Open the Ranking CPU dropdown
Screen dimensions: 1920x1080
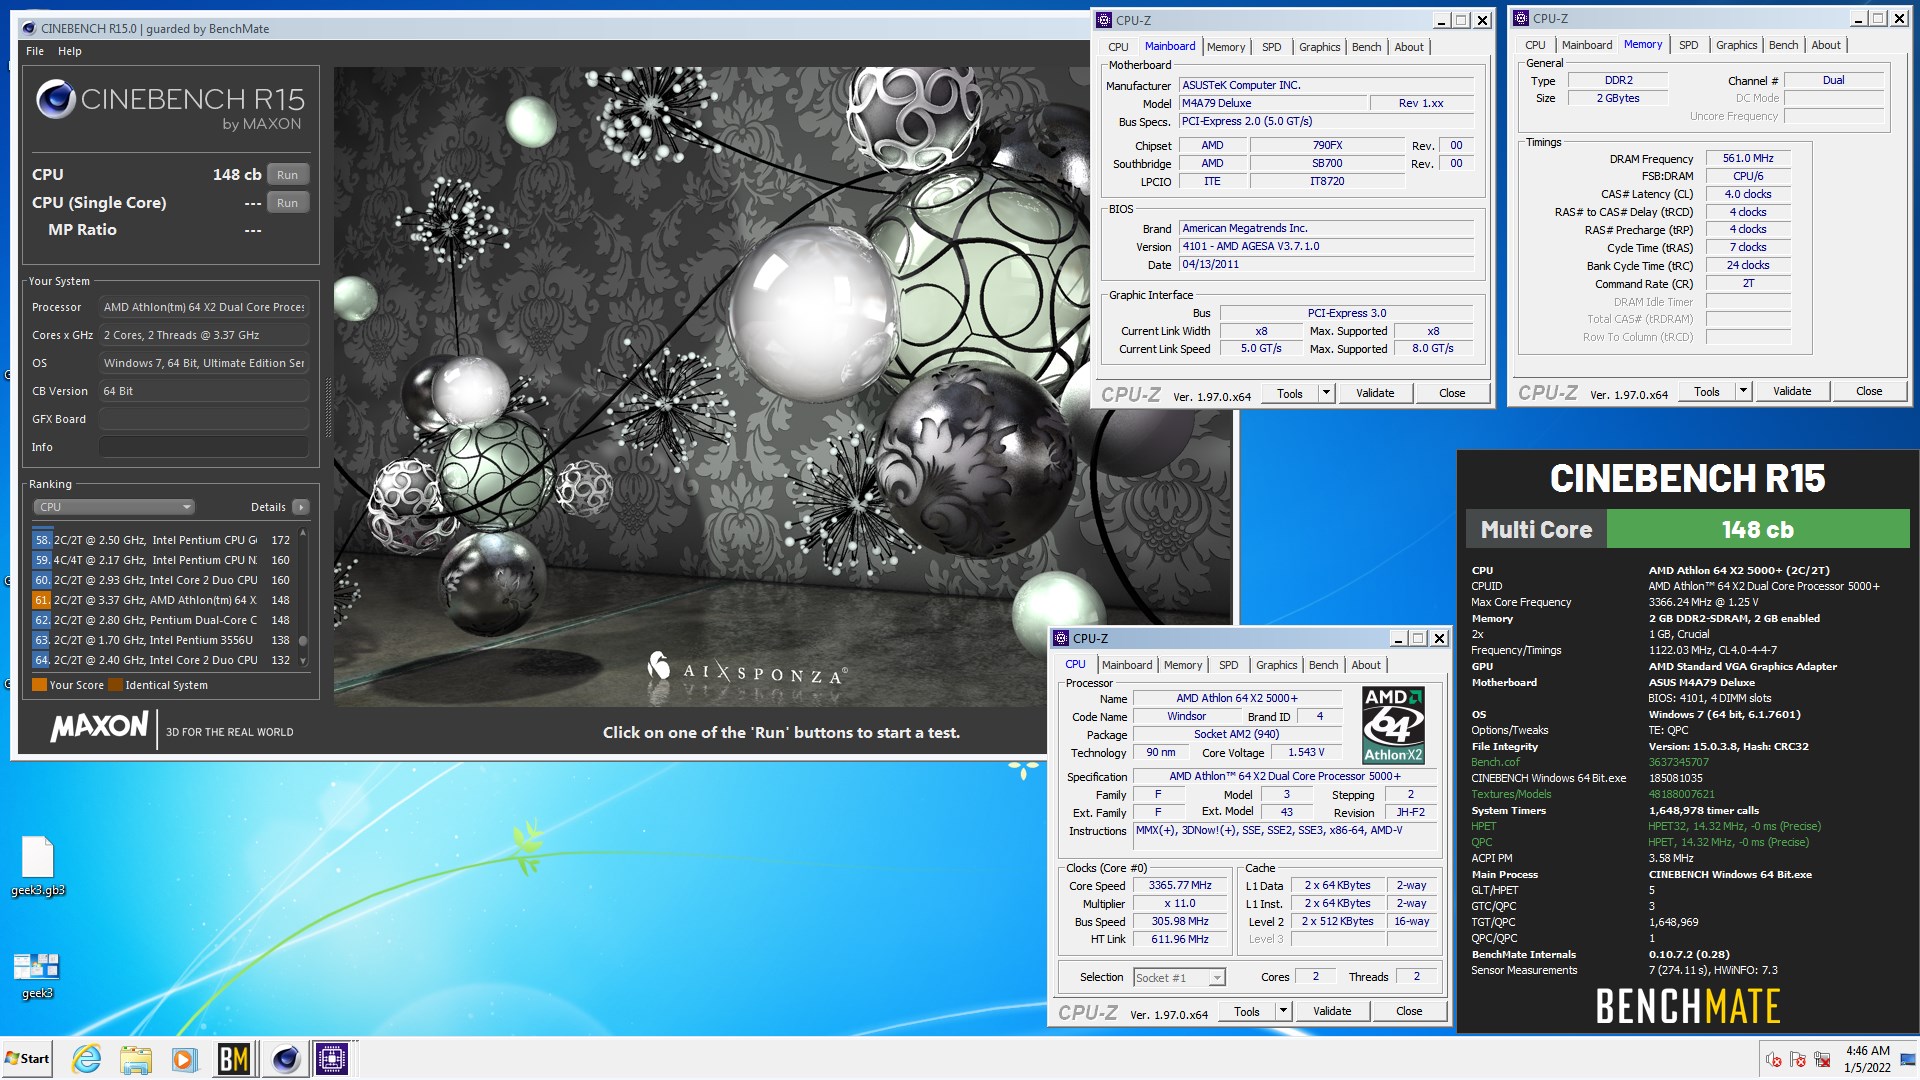pos(114,507)
